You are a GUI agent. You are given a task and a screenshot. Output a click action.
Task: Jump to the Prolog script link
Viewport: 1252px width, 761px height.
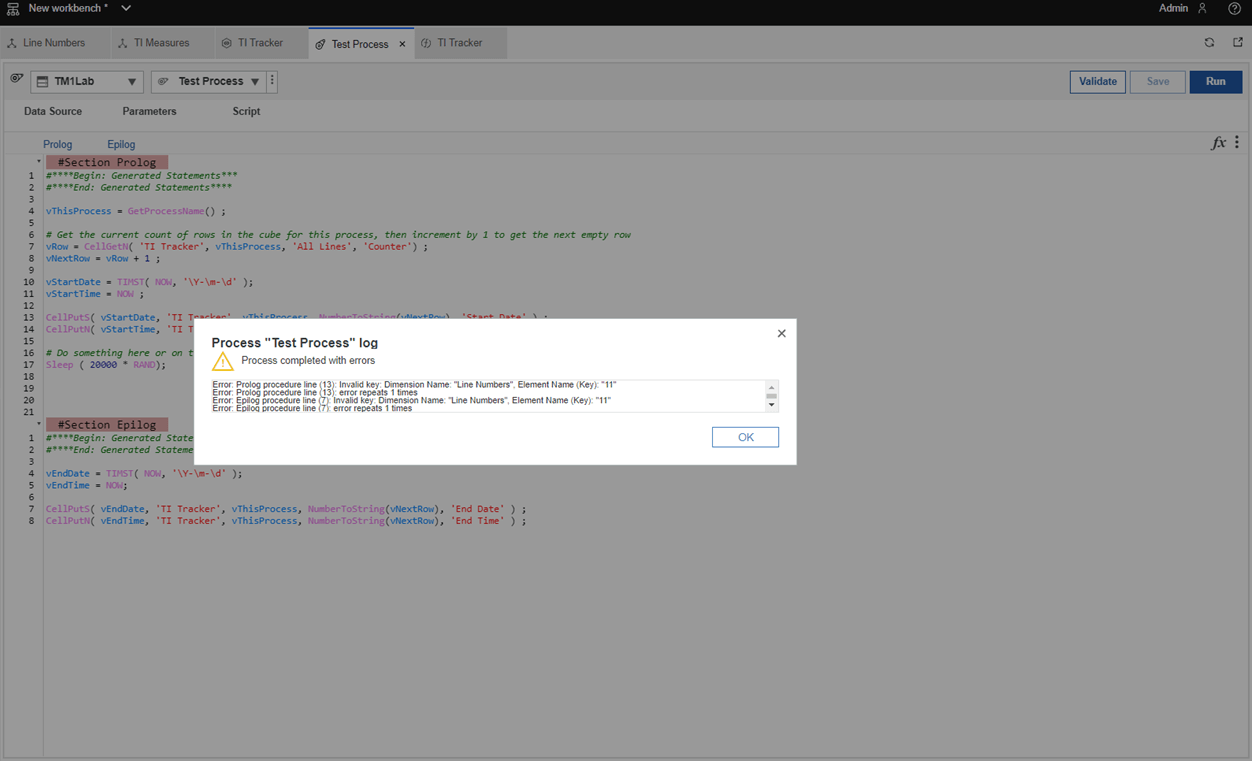[x=58, y=145]
